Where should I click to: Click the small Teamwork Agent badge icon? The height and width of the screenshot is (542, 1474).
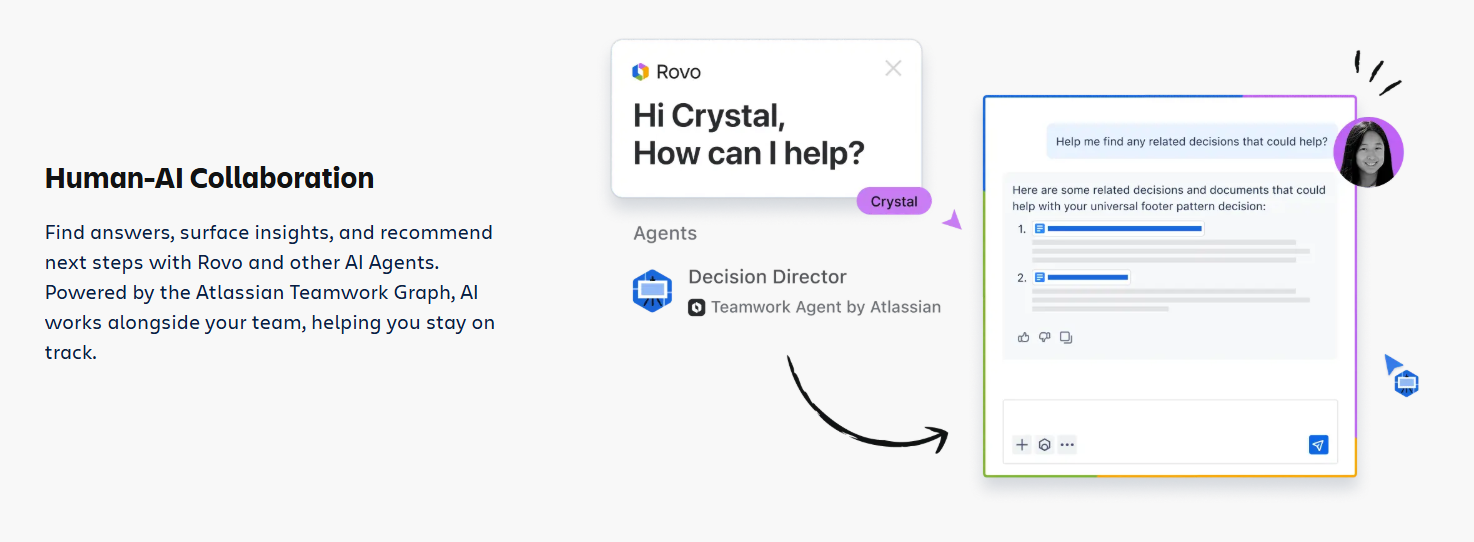click(x=697, y=308)
